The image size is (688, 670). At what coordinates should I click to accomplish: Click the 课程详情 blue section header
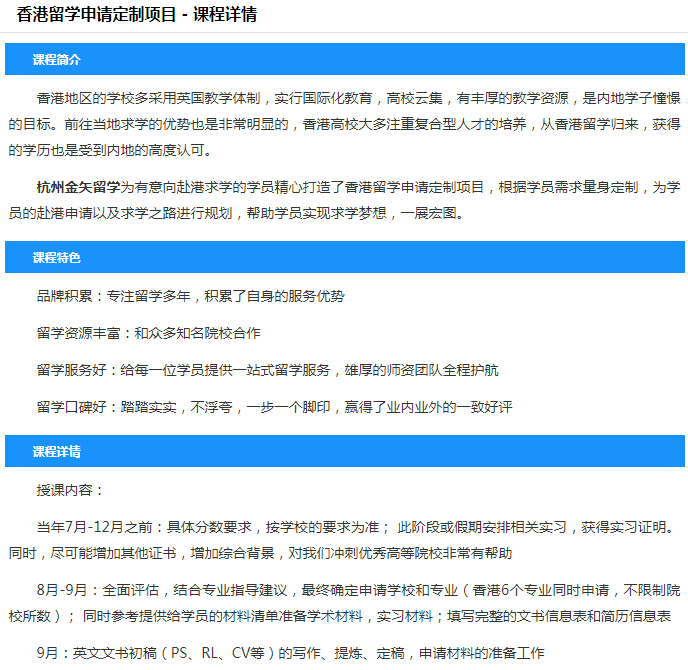(345, 451)
